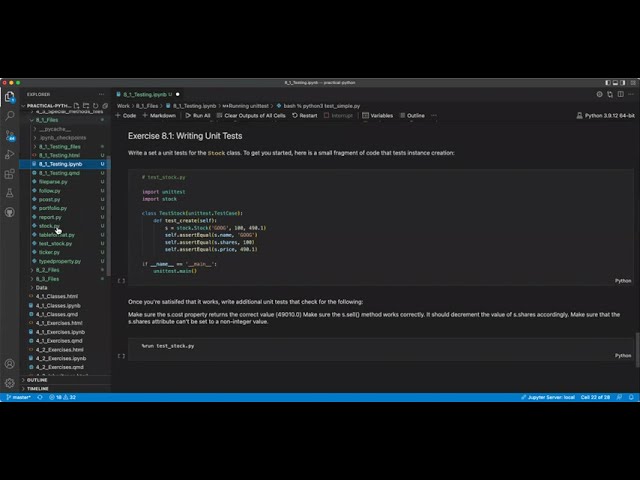Click the notifications bell in status bar

coord(631,397)
